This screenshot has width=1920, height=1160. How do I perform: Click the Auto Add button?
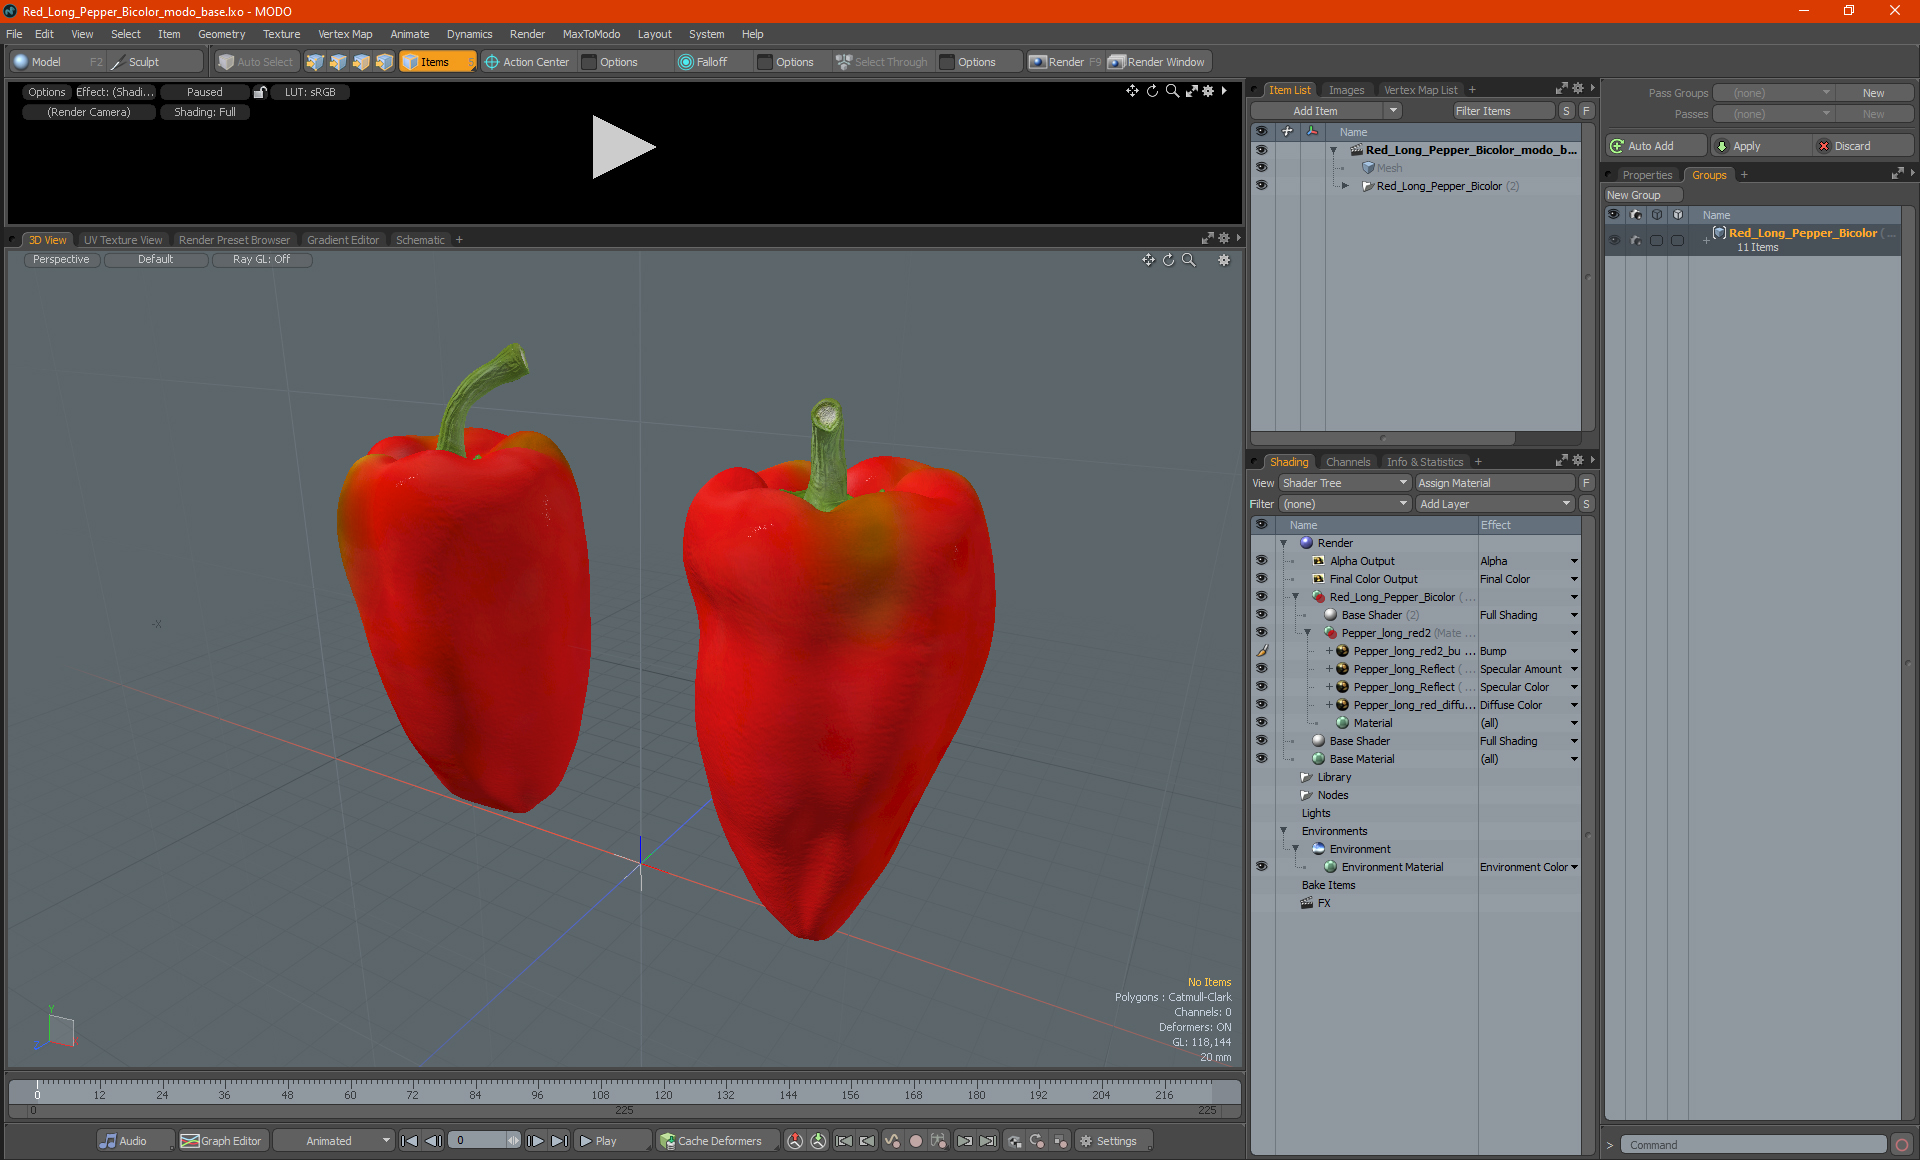point(1656,146)
